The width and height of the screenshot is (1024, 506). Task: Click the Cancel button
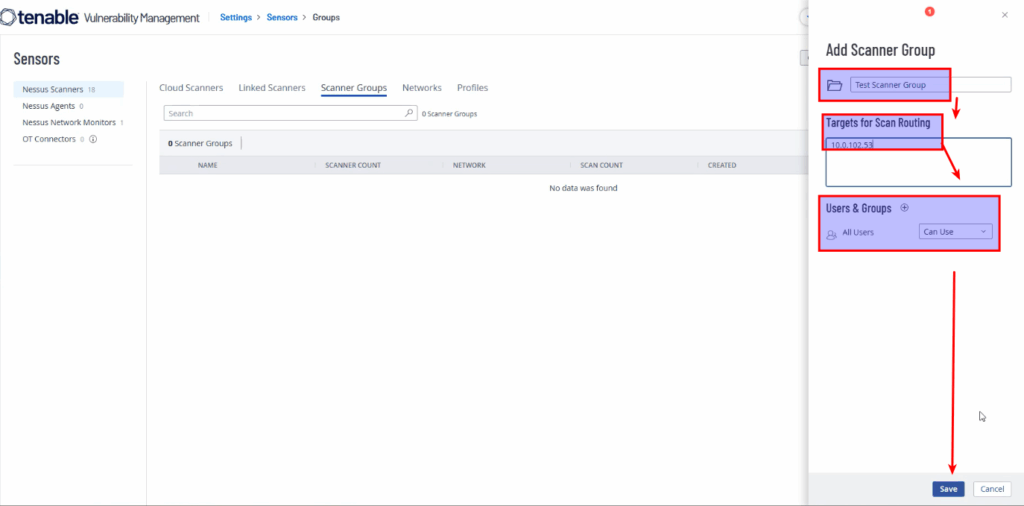(992, 489)
